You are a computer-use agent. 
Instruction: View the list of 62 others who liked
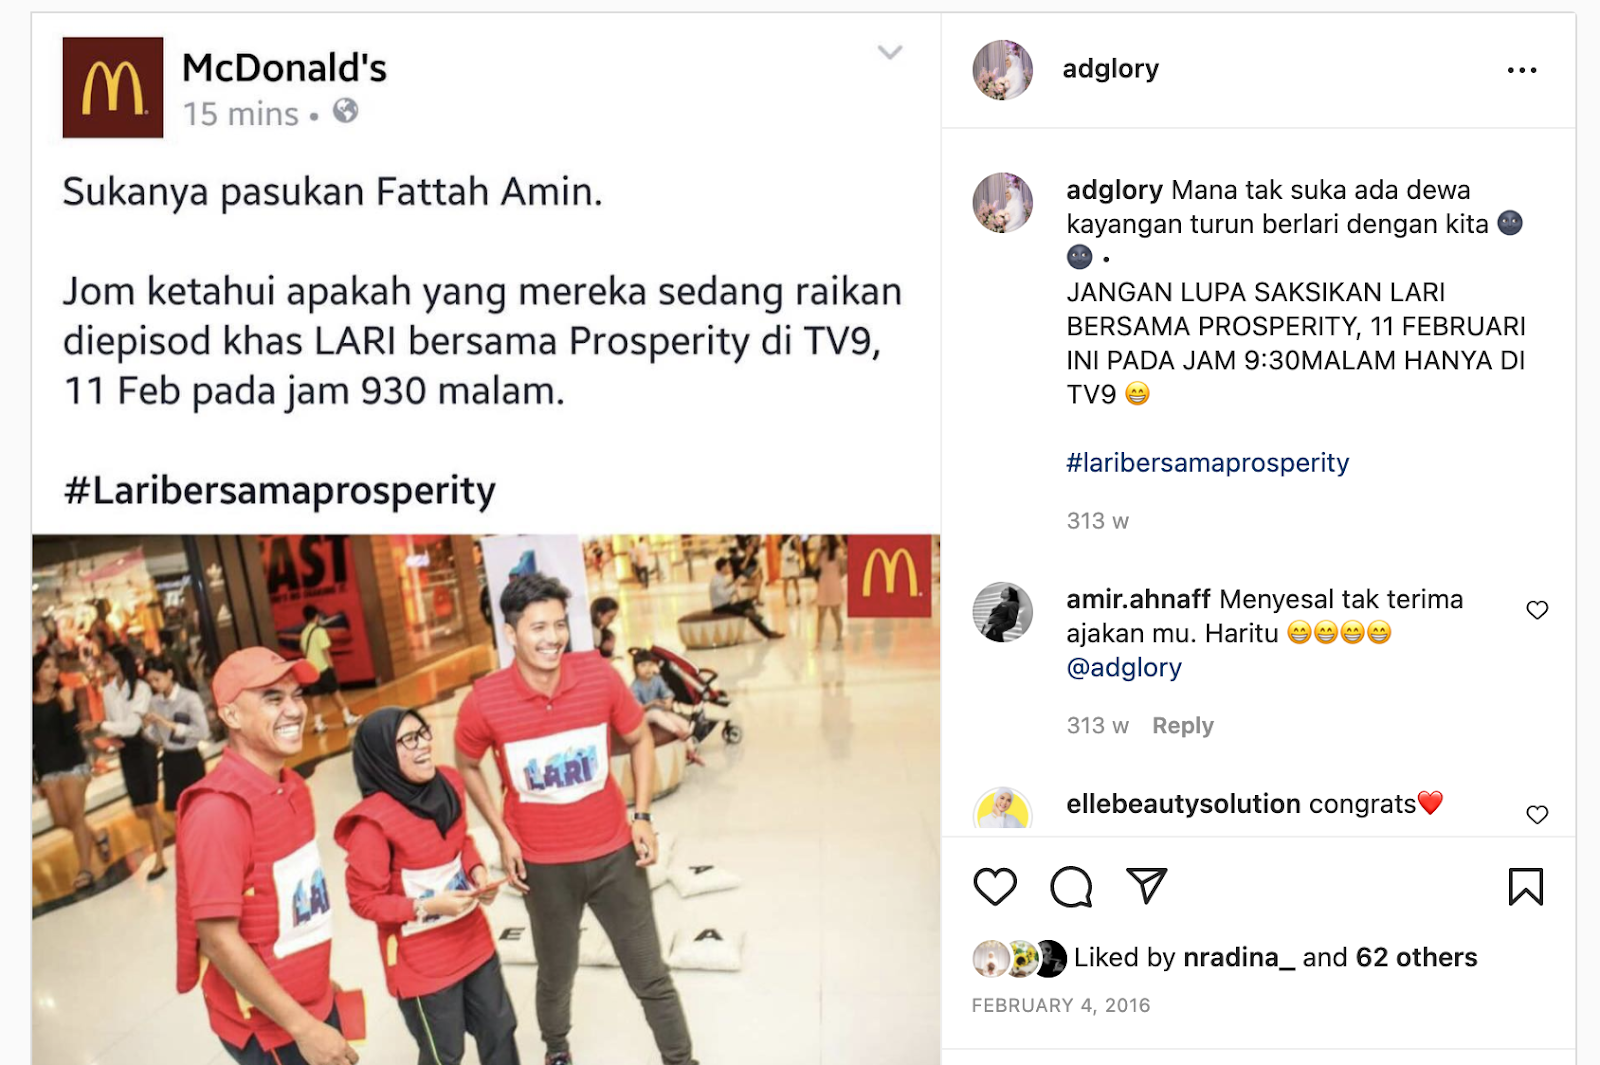(x=1416, y=958)
